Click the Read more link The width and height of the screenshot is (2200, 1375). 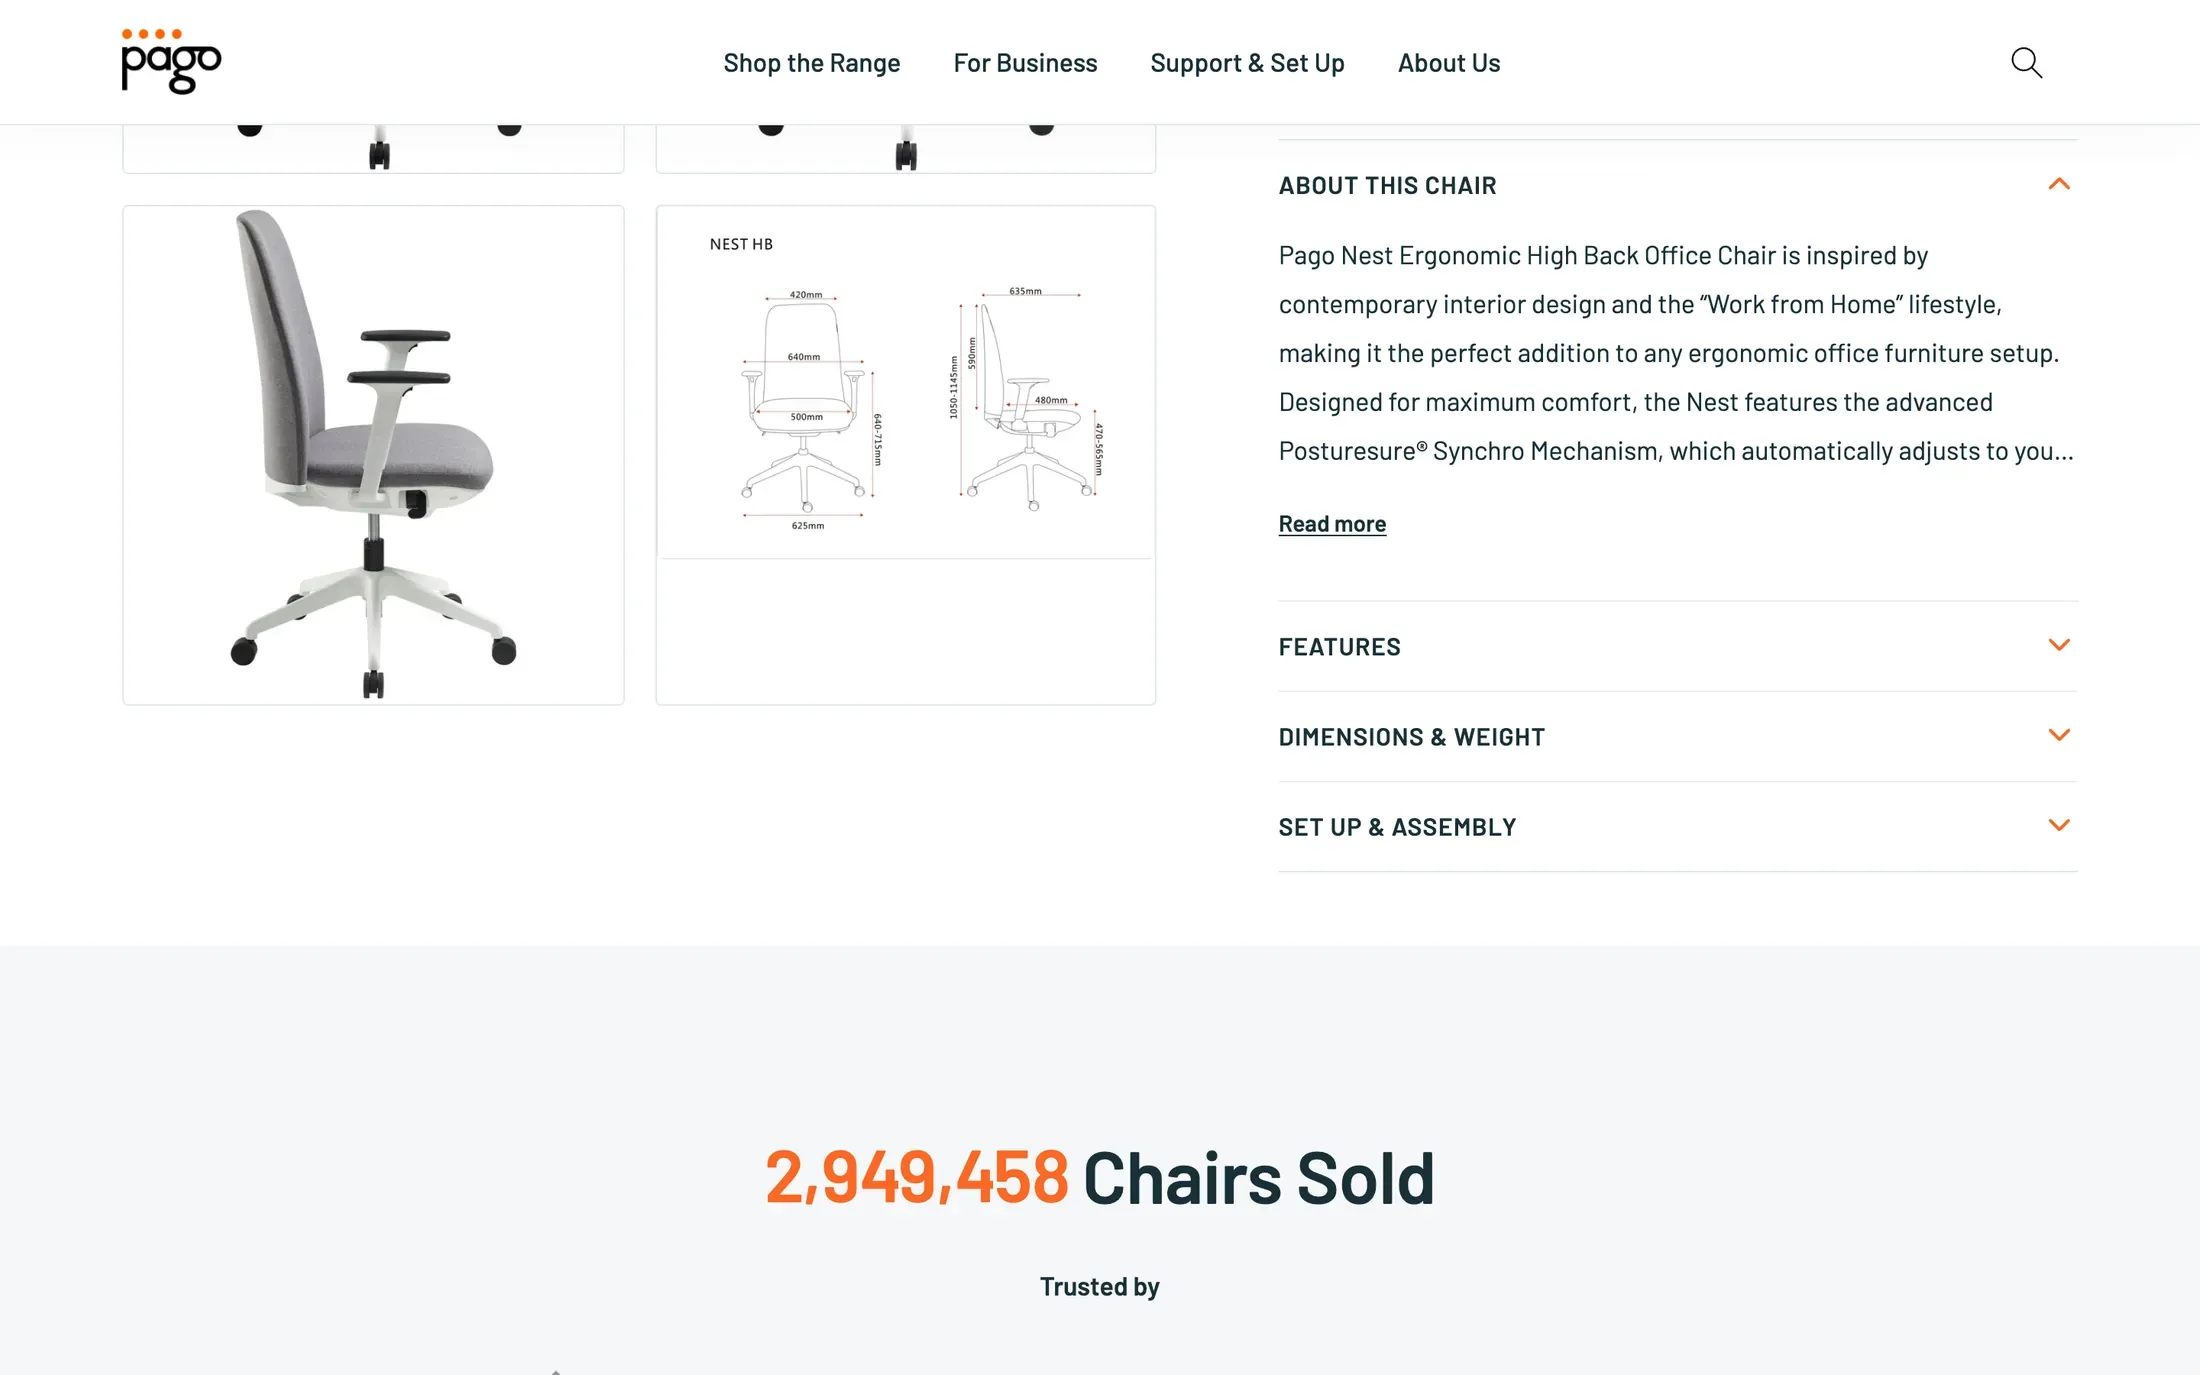[x=1332, y=523]
